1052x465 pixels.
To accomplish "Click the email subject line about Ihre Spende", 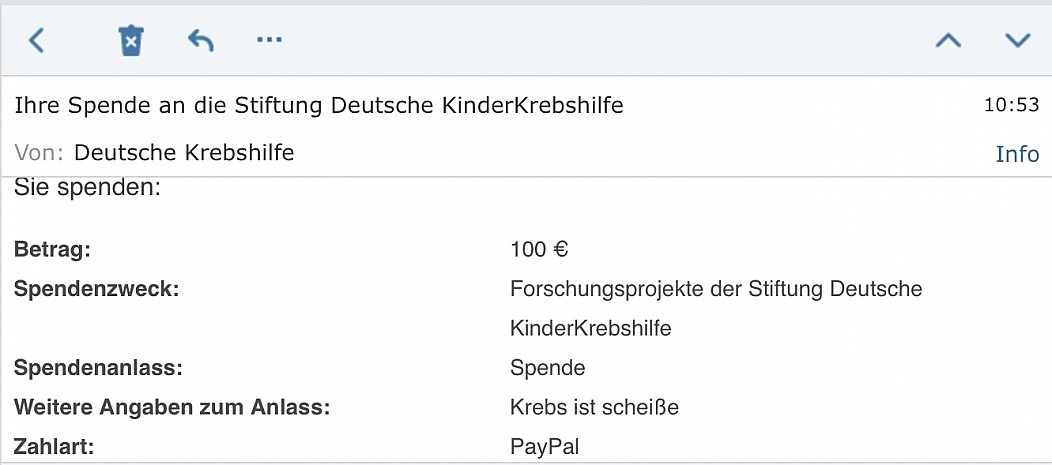I will click(x=319, y=105).
